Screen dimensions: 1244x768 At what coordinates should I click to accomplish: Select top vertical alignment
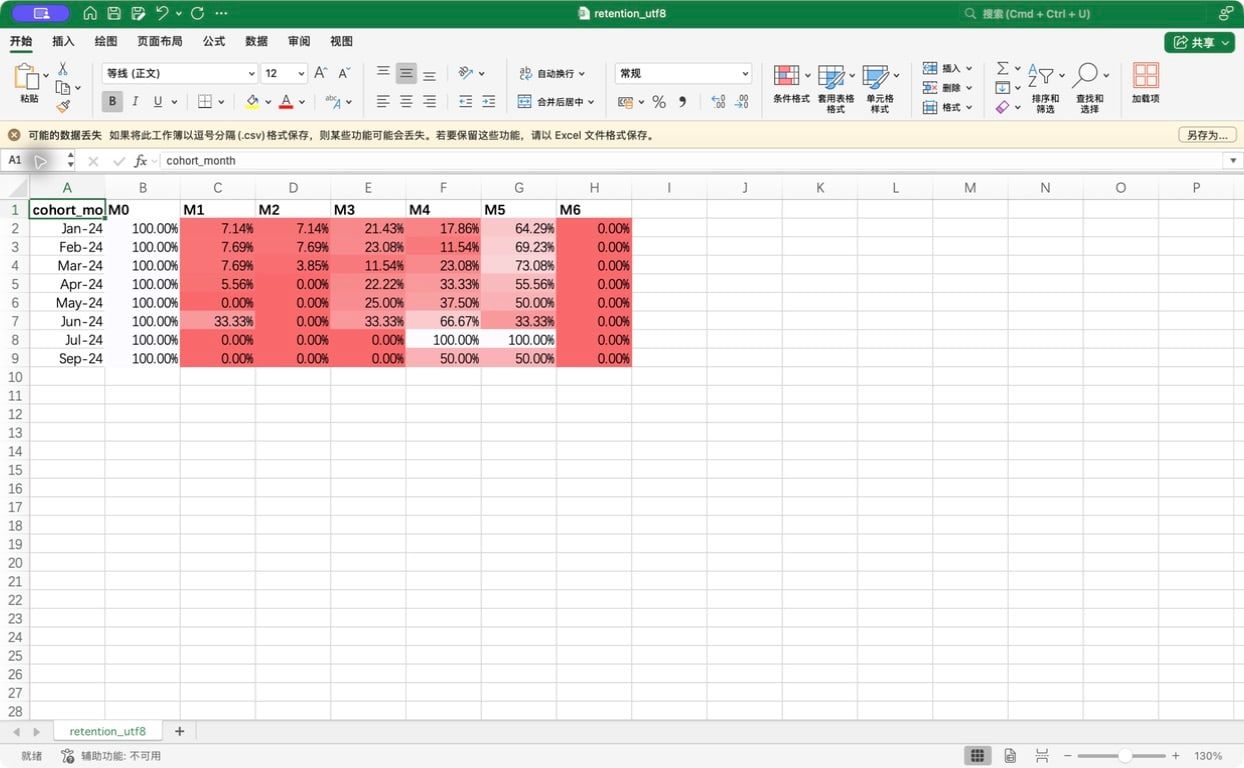coord(383,73)
